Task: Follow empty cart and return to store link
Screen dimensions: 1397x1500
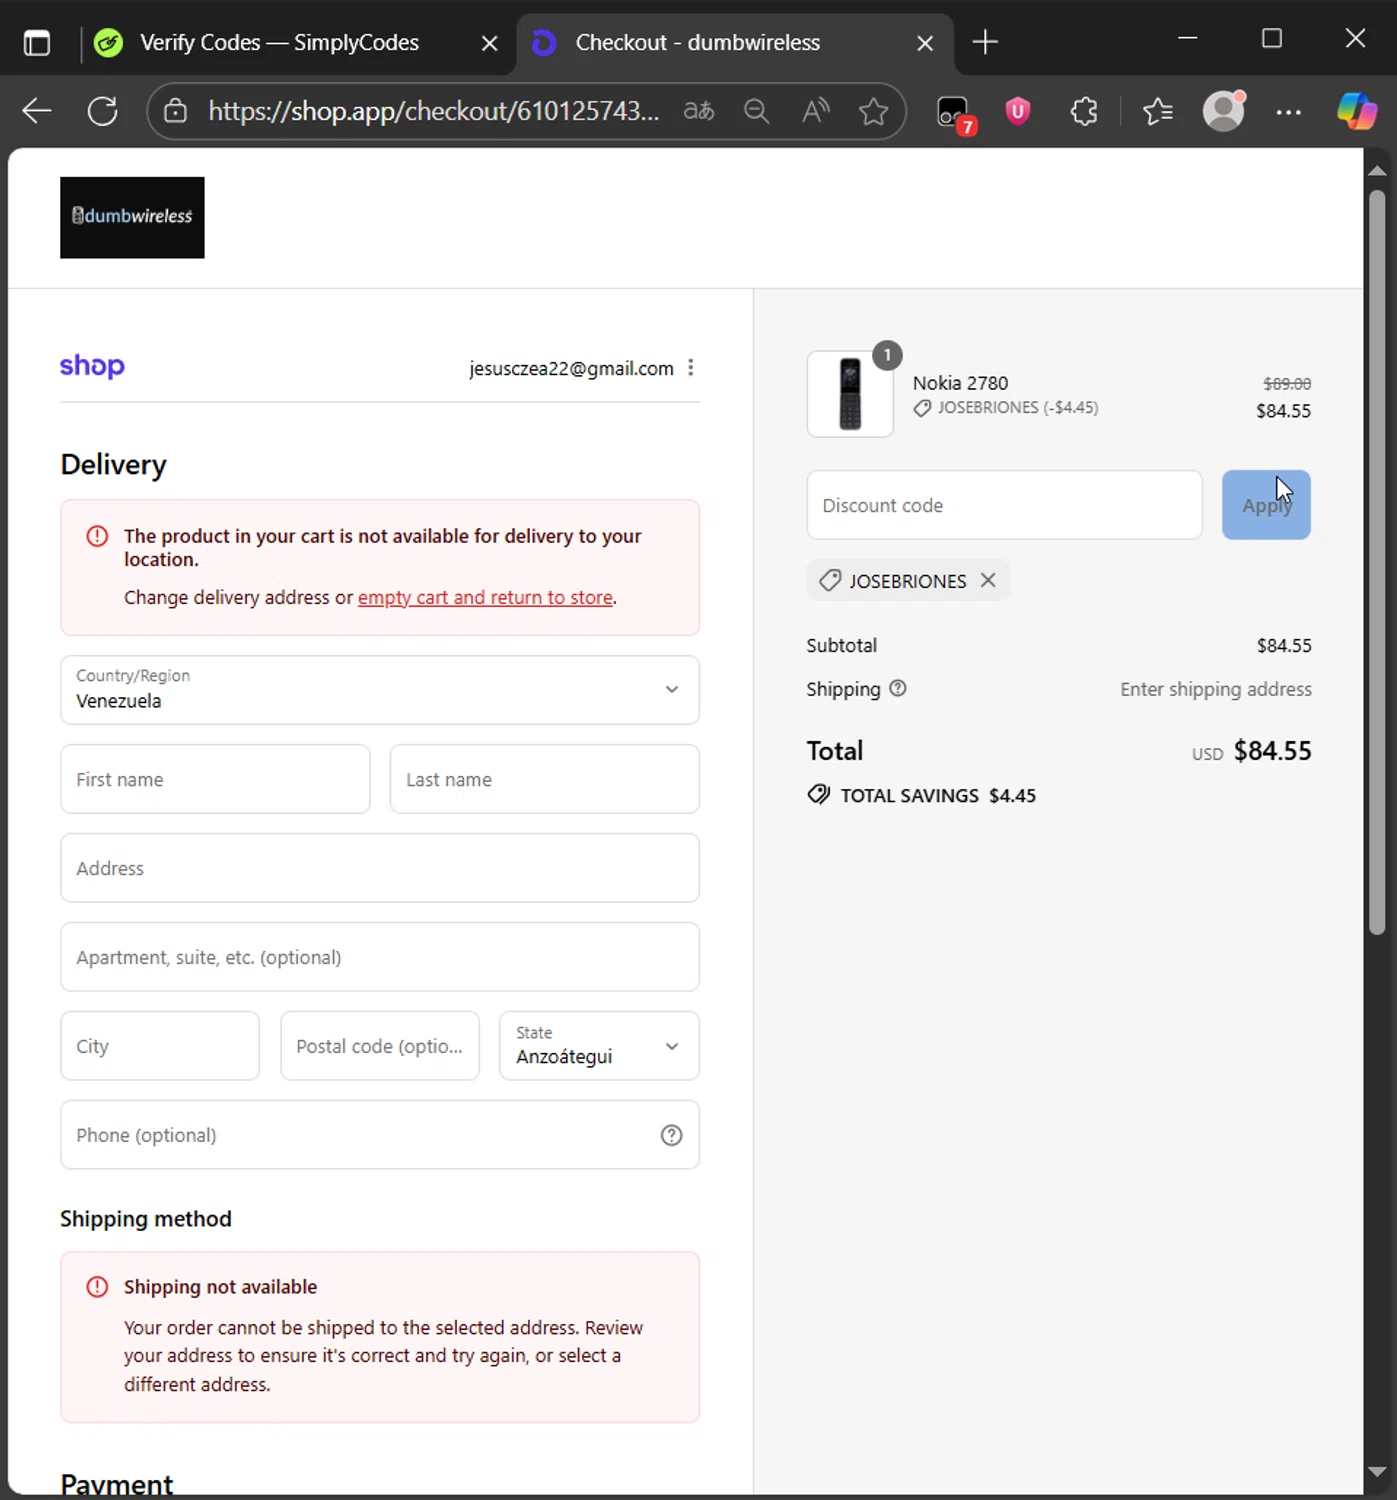Action: click(x=485, y=597)
